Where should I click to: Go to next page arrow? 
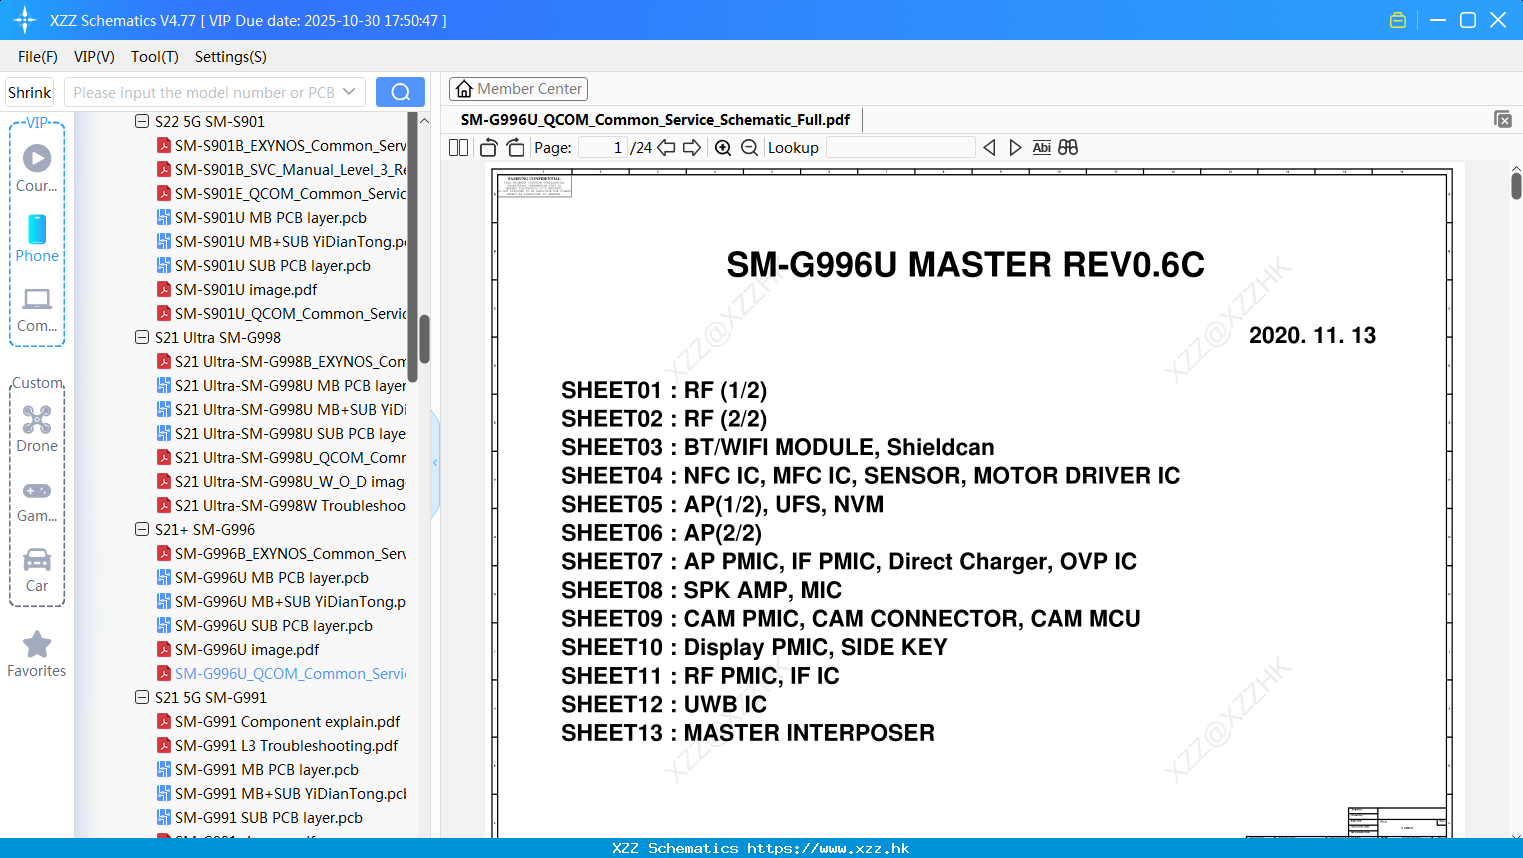[692, 147]
